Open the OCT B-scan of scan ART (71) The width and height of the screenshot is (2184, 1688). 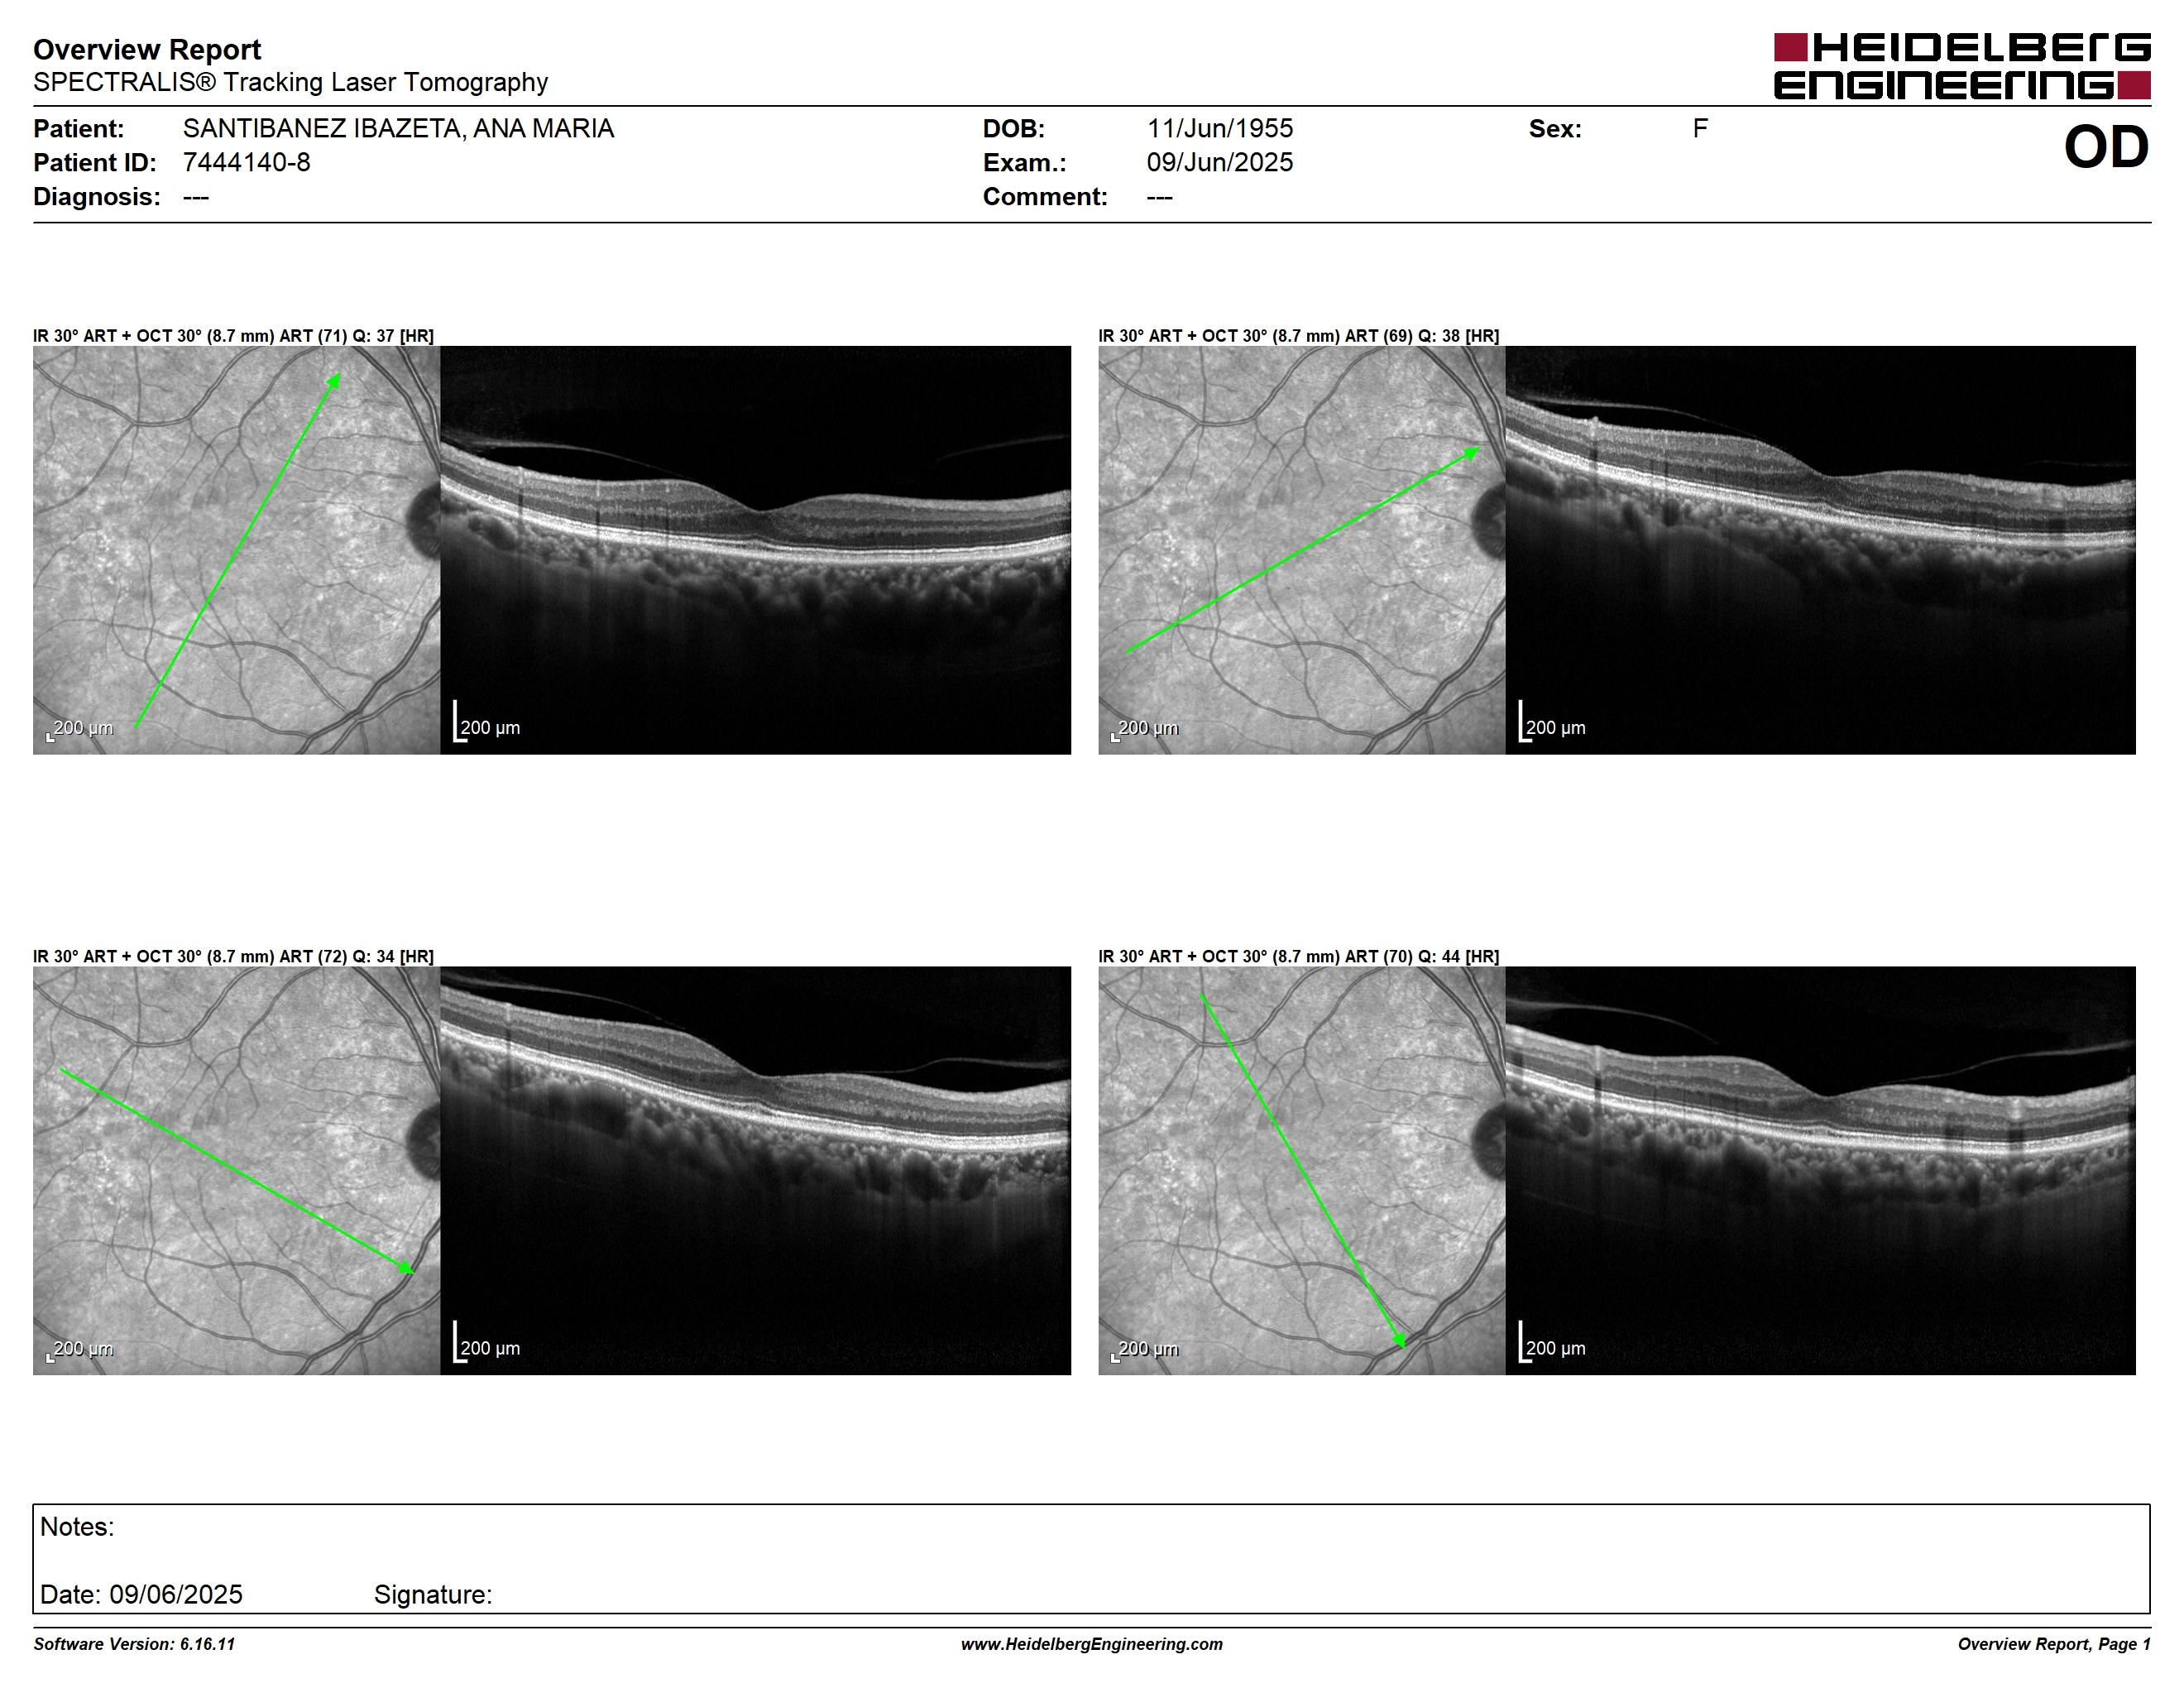[x=755, y=550]
